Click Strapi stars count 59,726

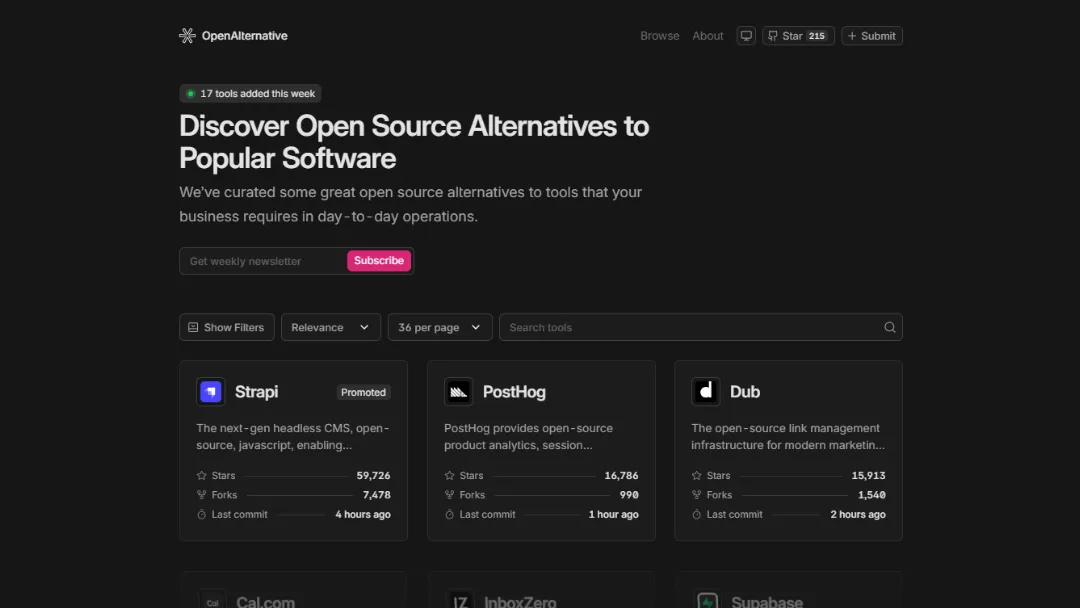[373, 475]
